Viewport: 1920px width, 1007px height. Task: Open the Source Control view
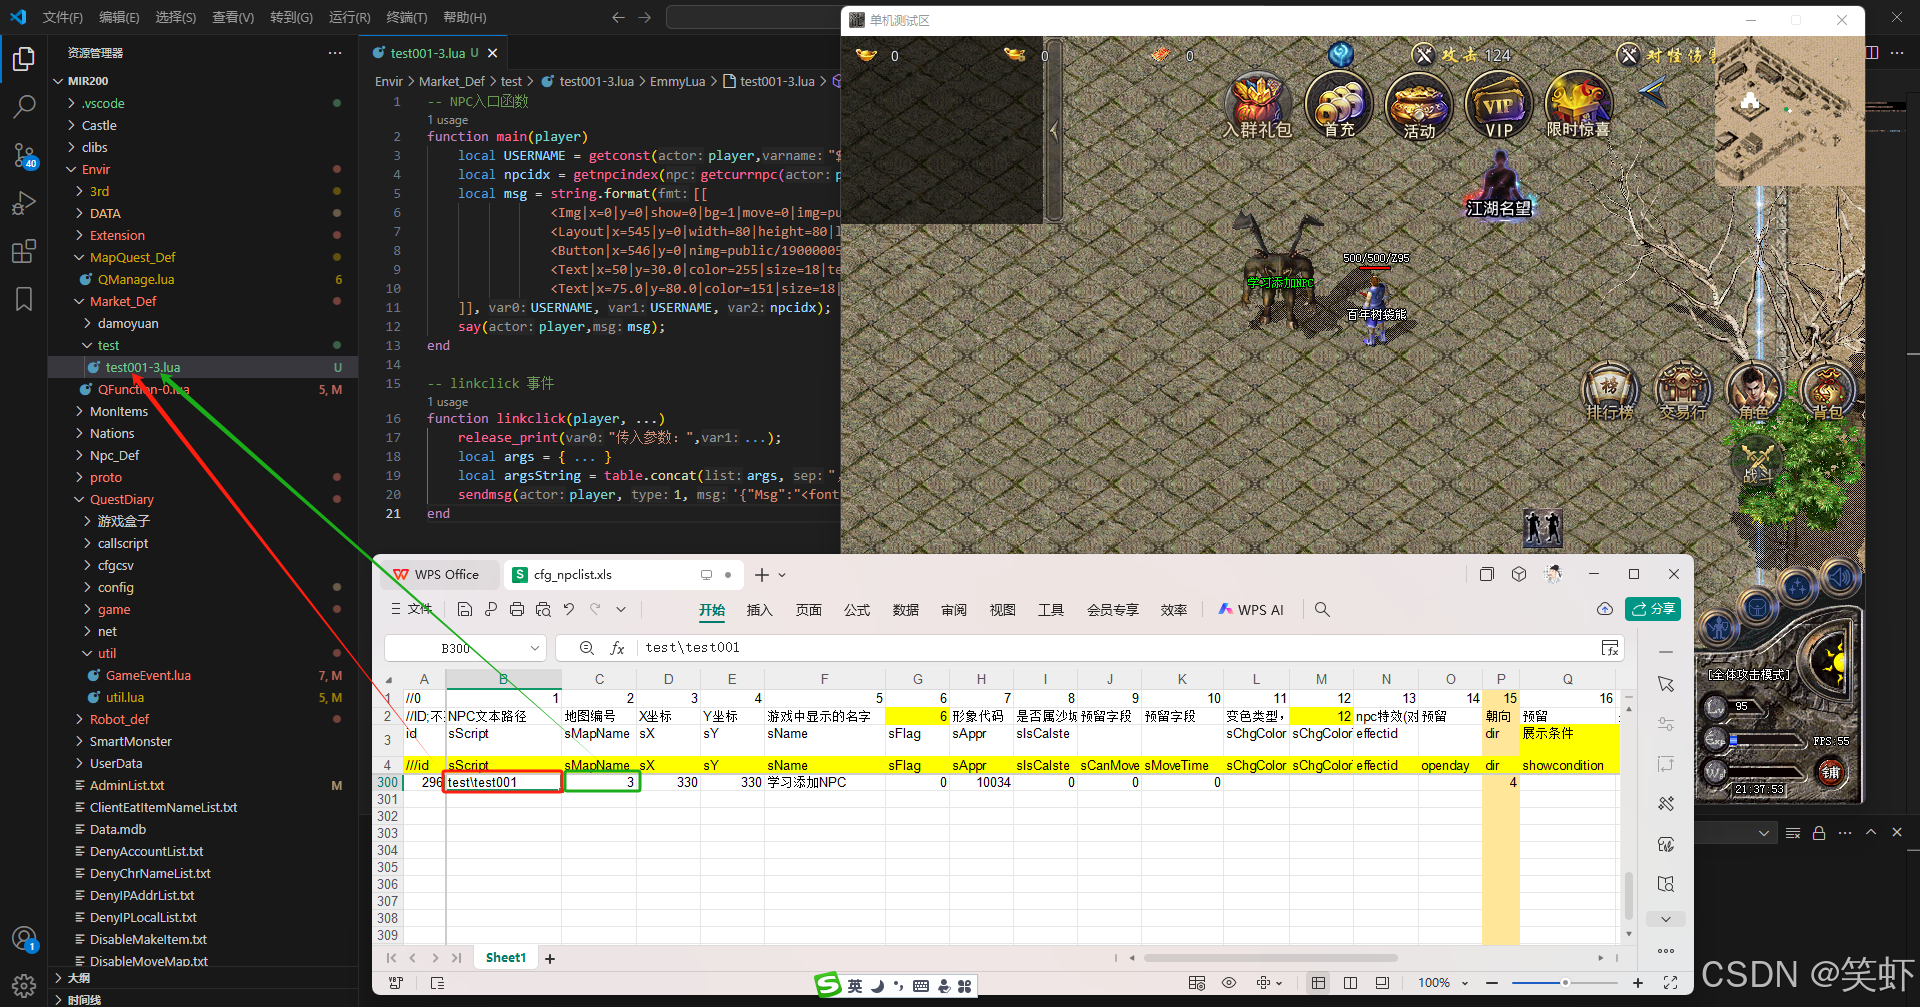point(24,155)
